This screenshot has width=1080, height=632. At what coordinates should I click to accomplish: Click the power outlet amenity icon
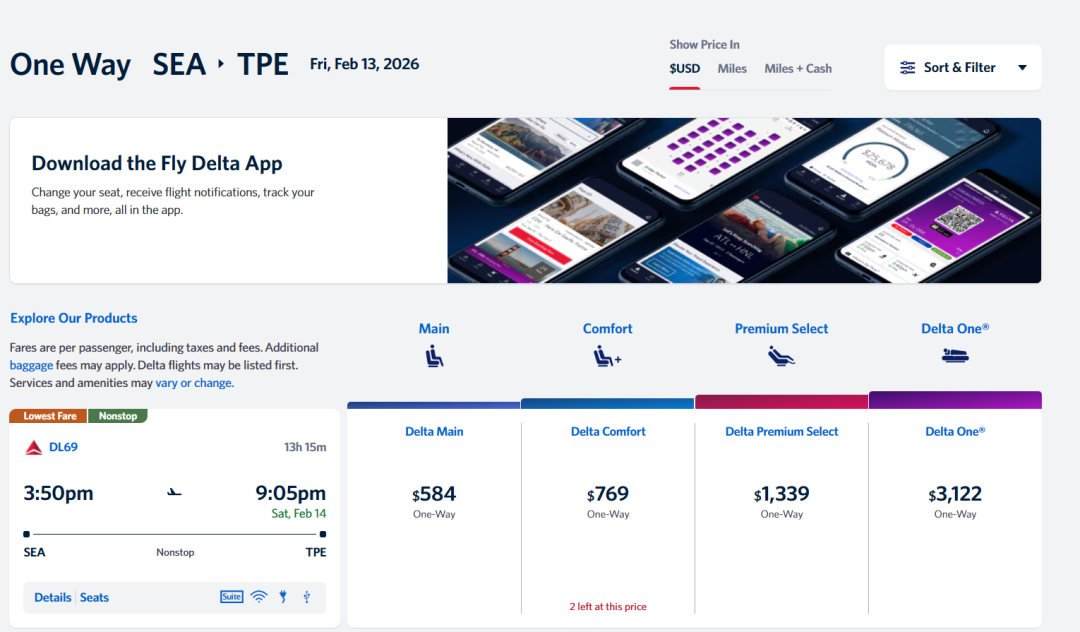pyautogui.click(x=284, y=597)
